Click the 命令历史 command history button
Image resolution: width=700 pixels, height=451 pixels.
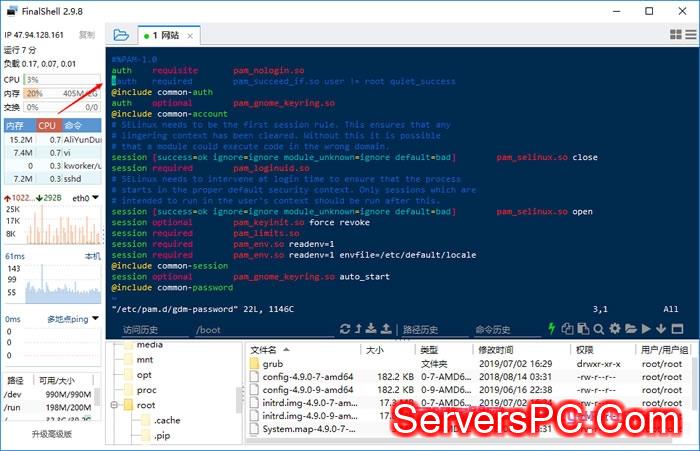pos(493,329)
